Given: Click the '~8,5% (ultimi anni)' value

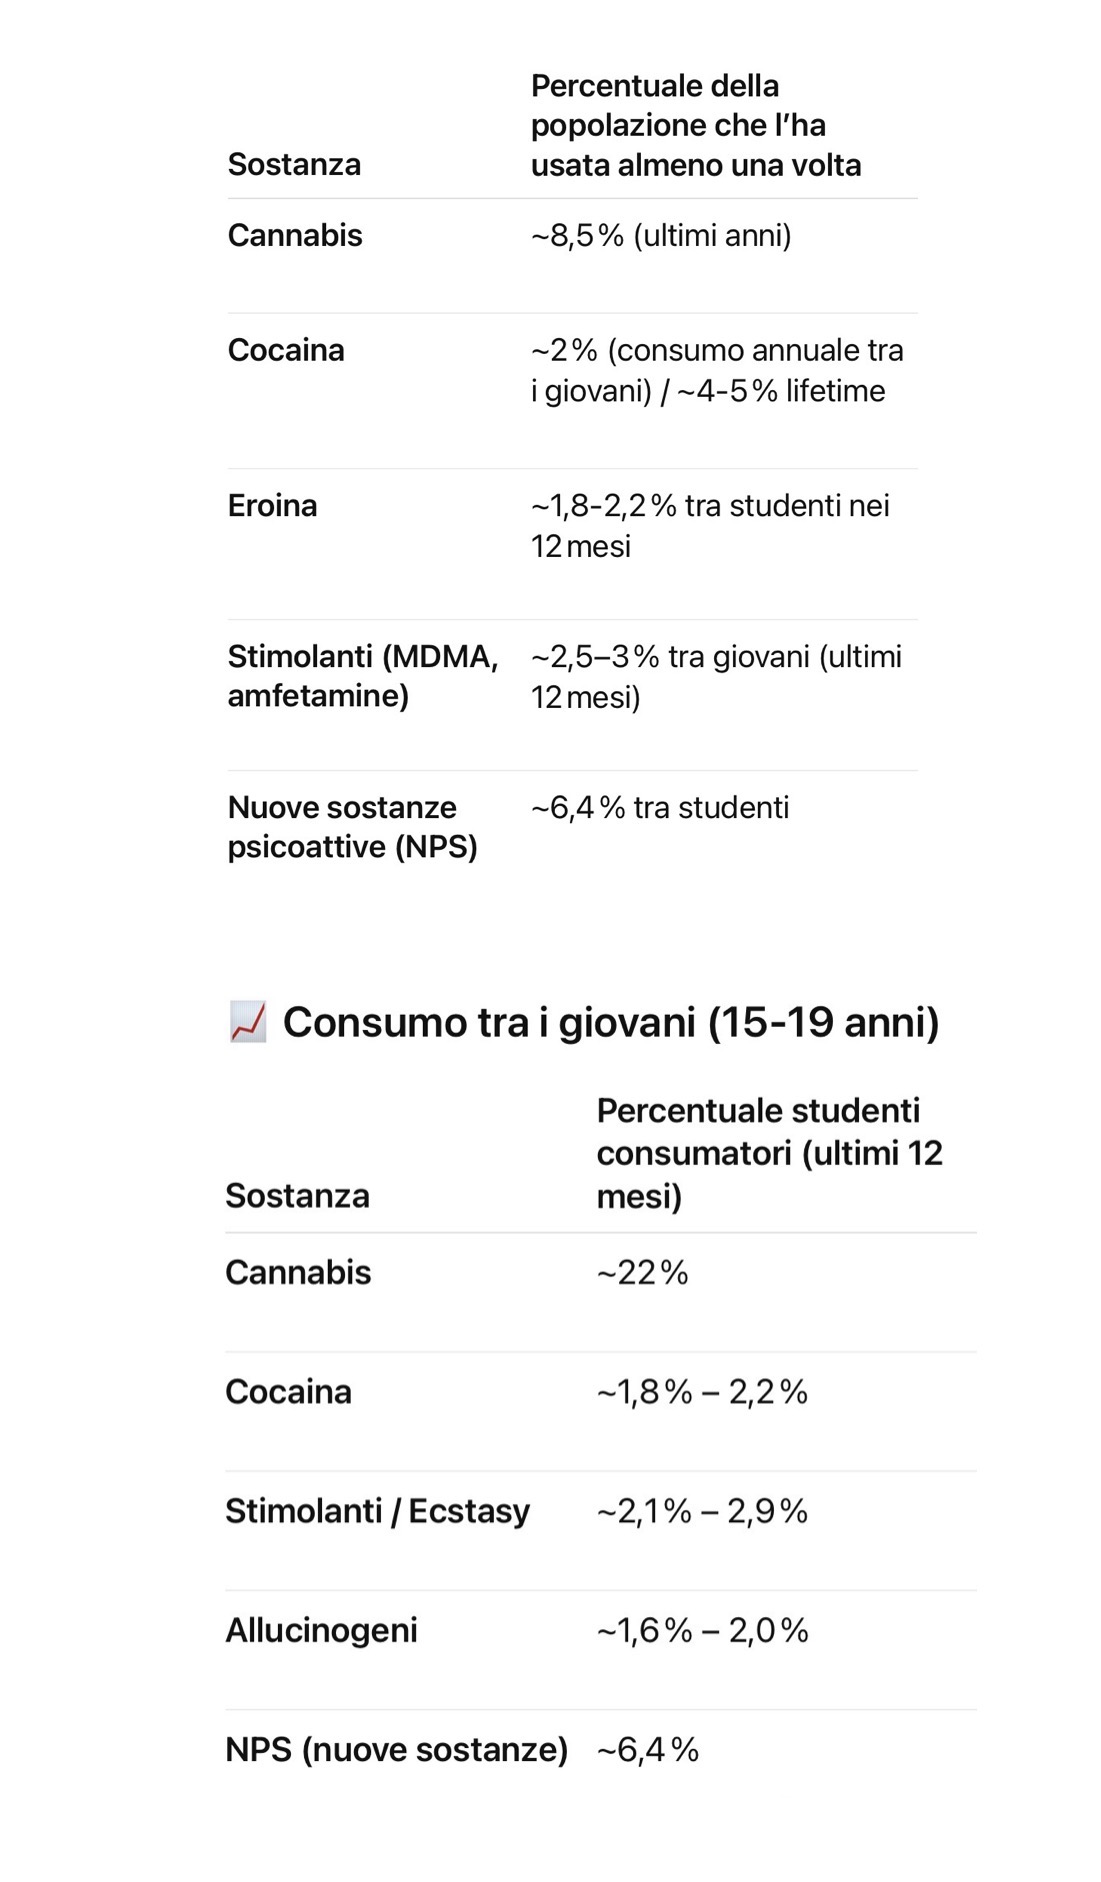Looking at the screenshot, I should tap(661, 235).
